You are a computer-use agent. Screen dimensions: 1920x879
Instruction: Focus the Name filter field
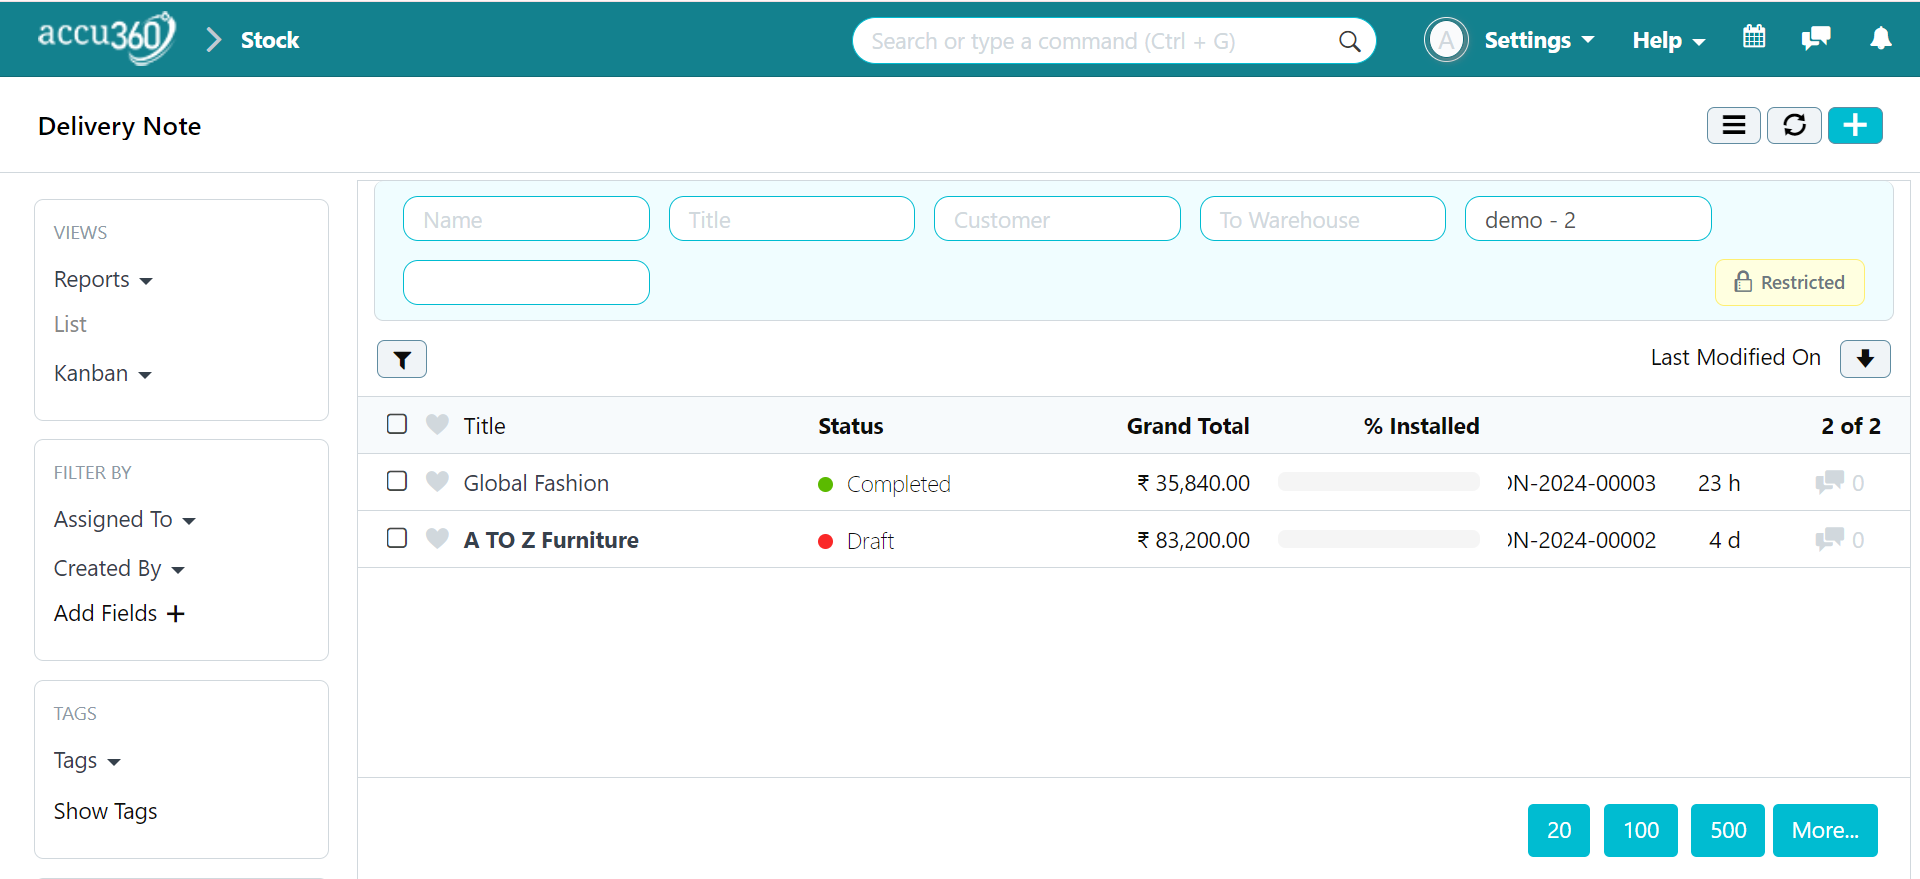tap(526, 219)
